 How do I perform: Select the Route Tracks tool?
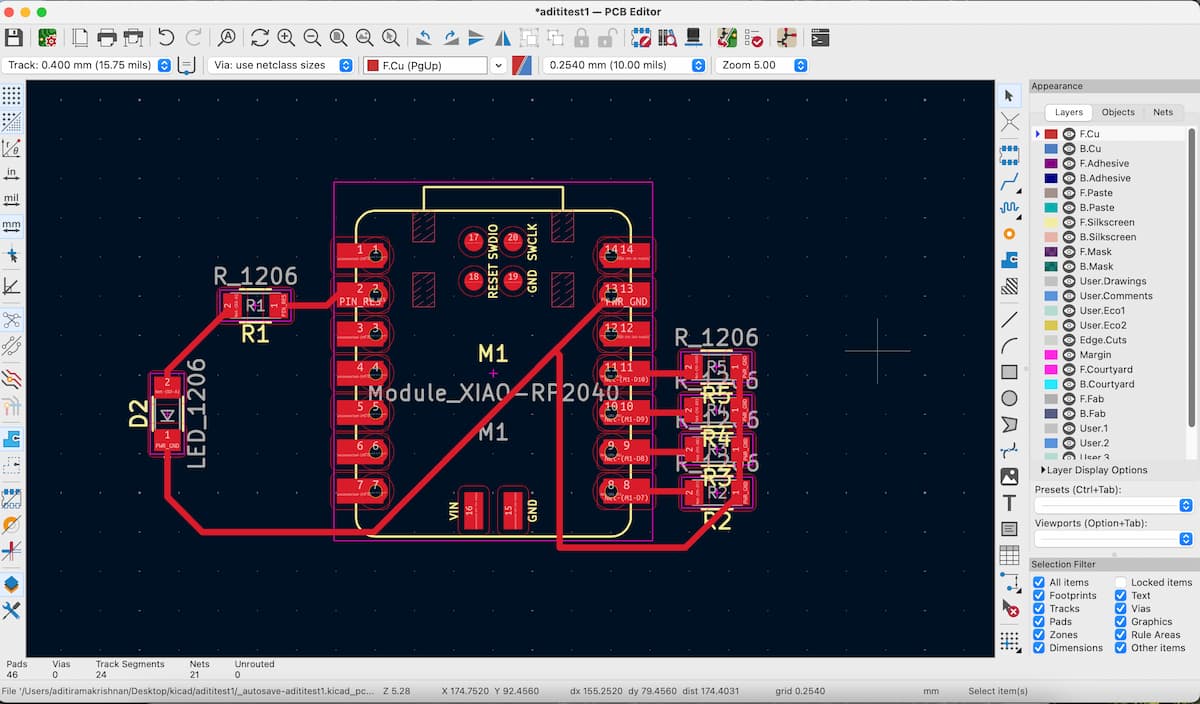pos(1009,181)
